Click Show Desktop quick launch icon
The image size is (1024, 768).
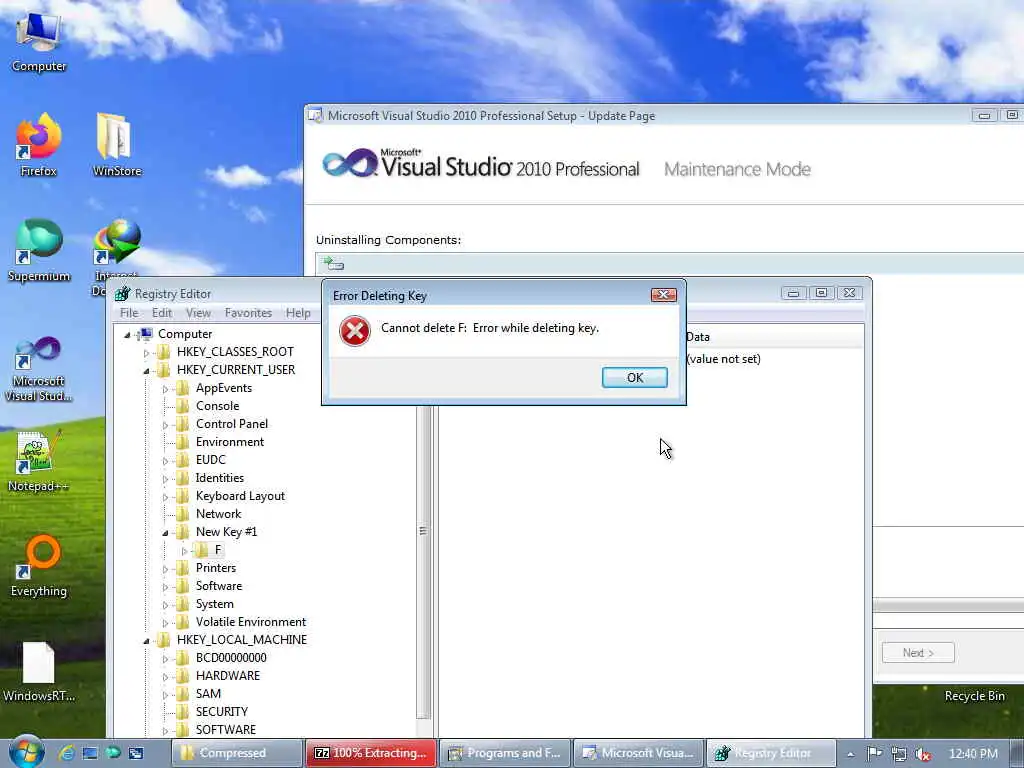pyautogui.click(x=90, y=753)
